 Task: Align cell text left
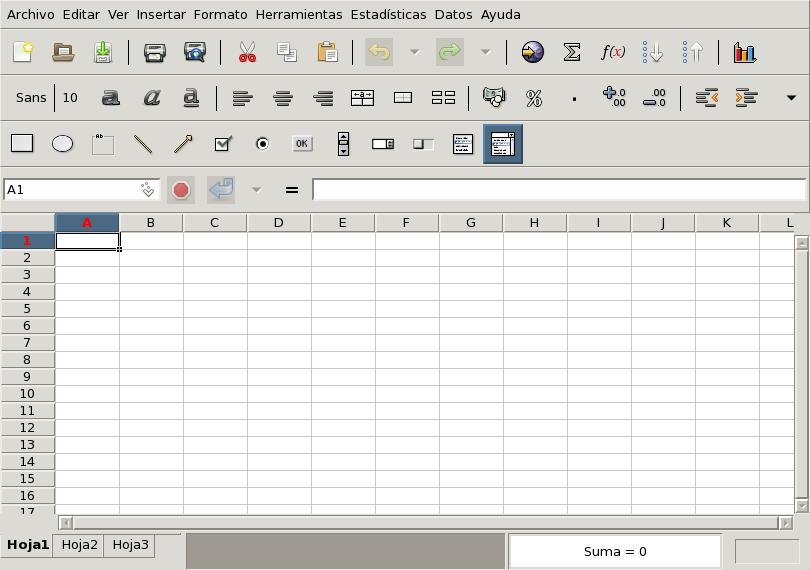[x=242, y=98]
